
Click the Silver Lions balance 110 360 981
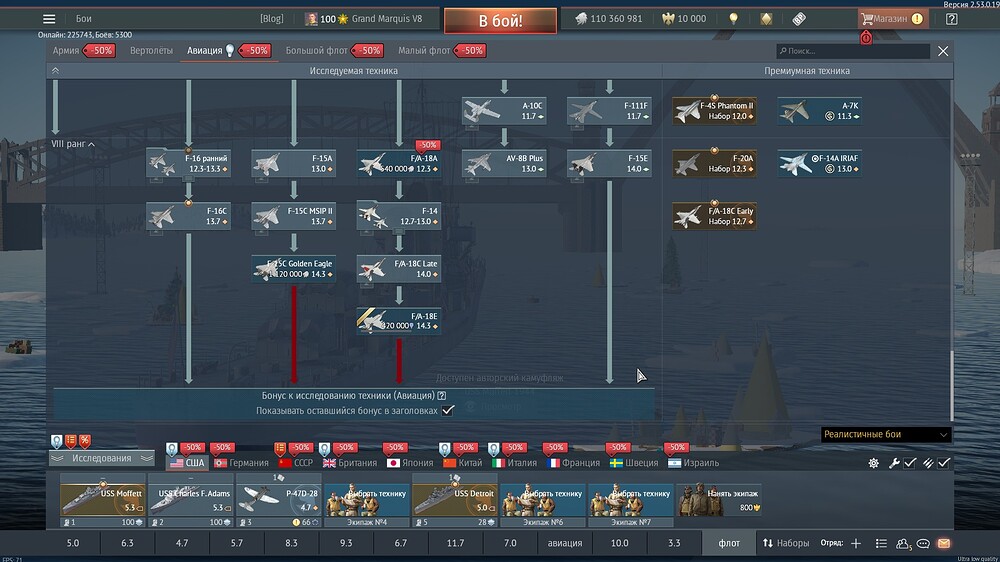point(608,19)
